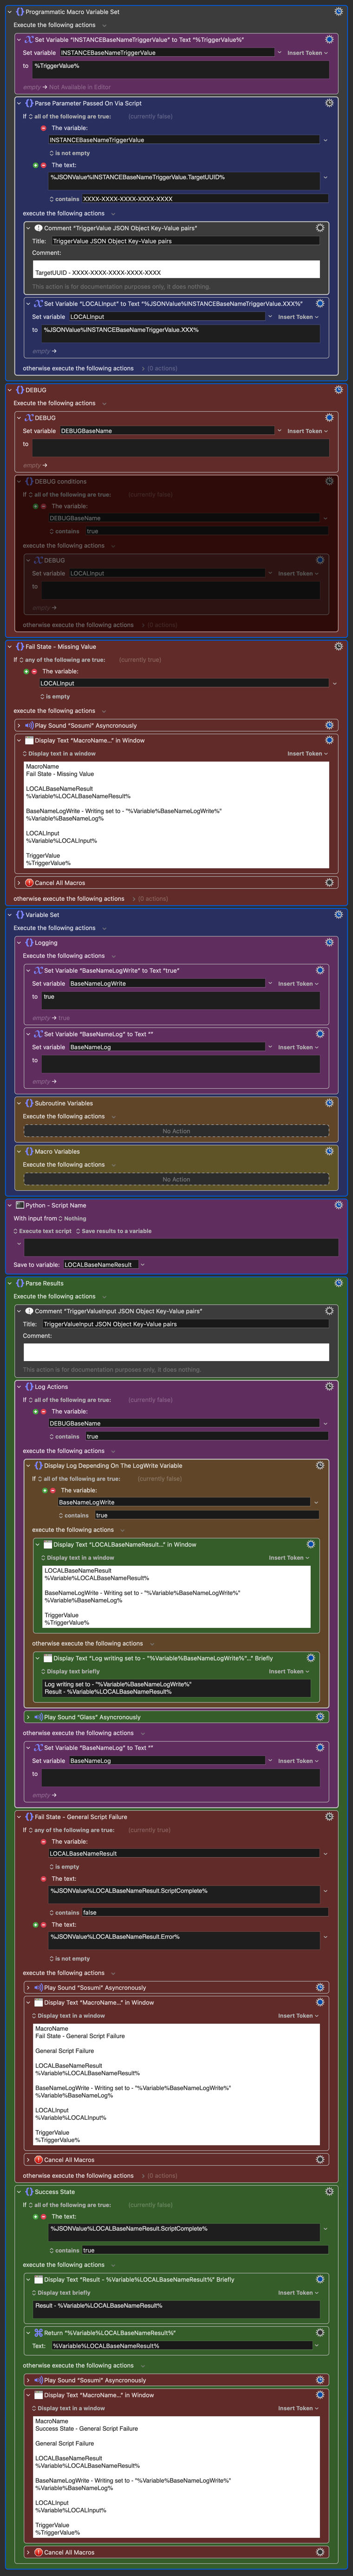Viewport: 353px width, 2576px height.
Task: Expand the Play Sound "Glass" Asynchronously action
Action: point(28,1717)
